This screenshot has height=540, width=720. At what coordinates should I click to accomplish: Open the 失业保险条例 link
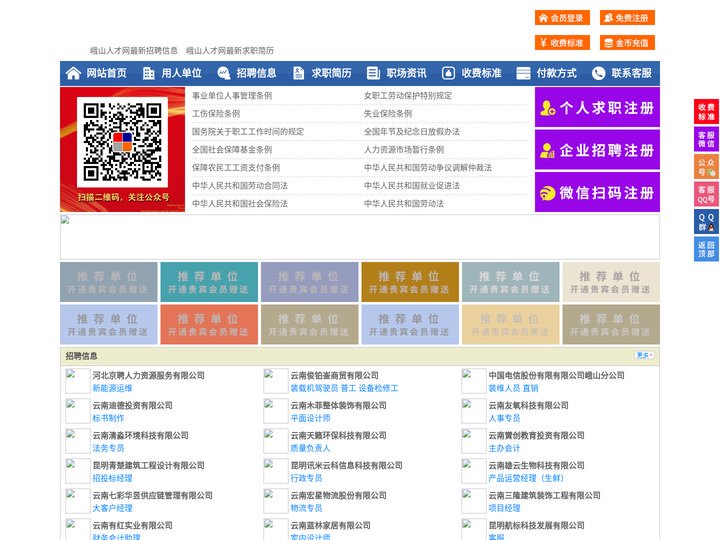point(388,113)
